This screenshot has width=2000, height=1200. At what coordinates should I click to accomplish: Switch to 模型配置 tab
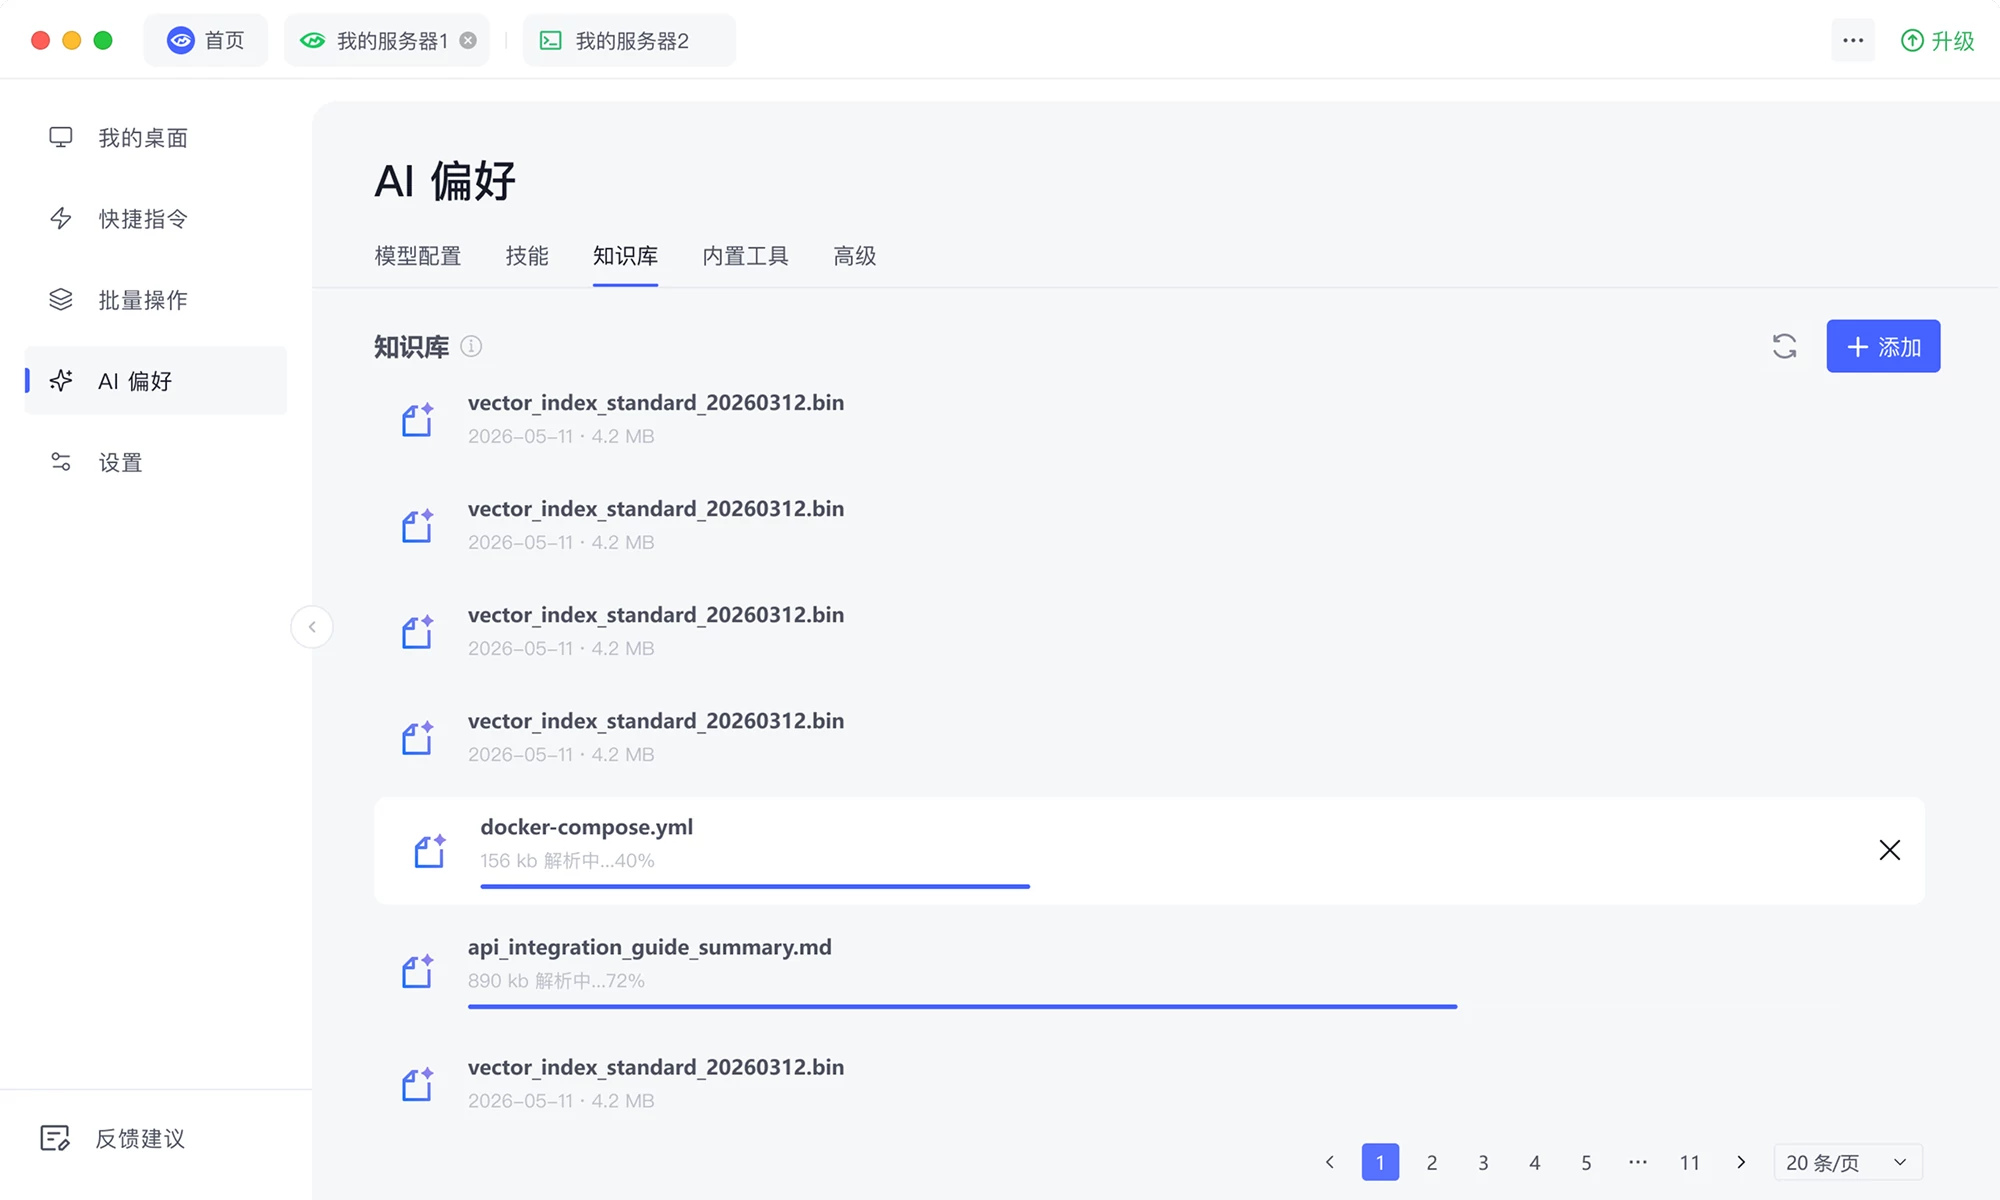click(x=418, y=256)
